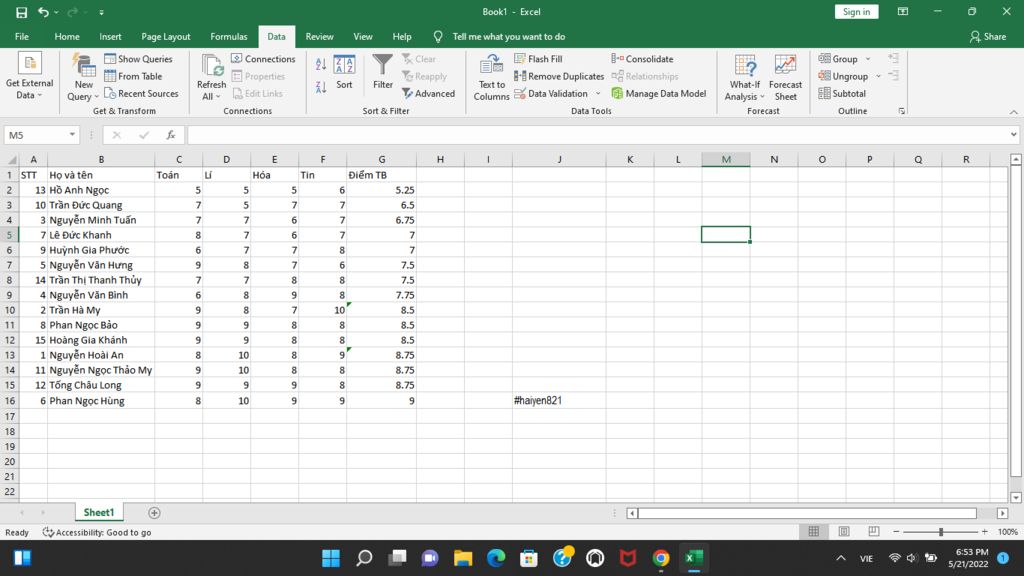Open Google Chrome from the taskbar
The height and width of the screenshot is (576, 1024).
(661, 558)
